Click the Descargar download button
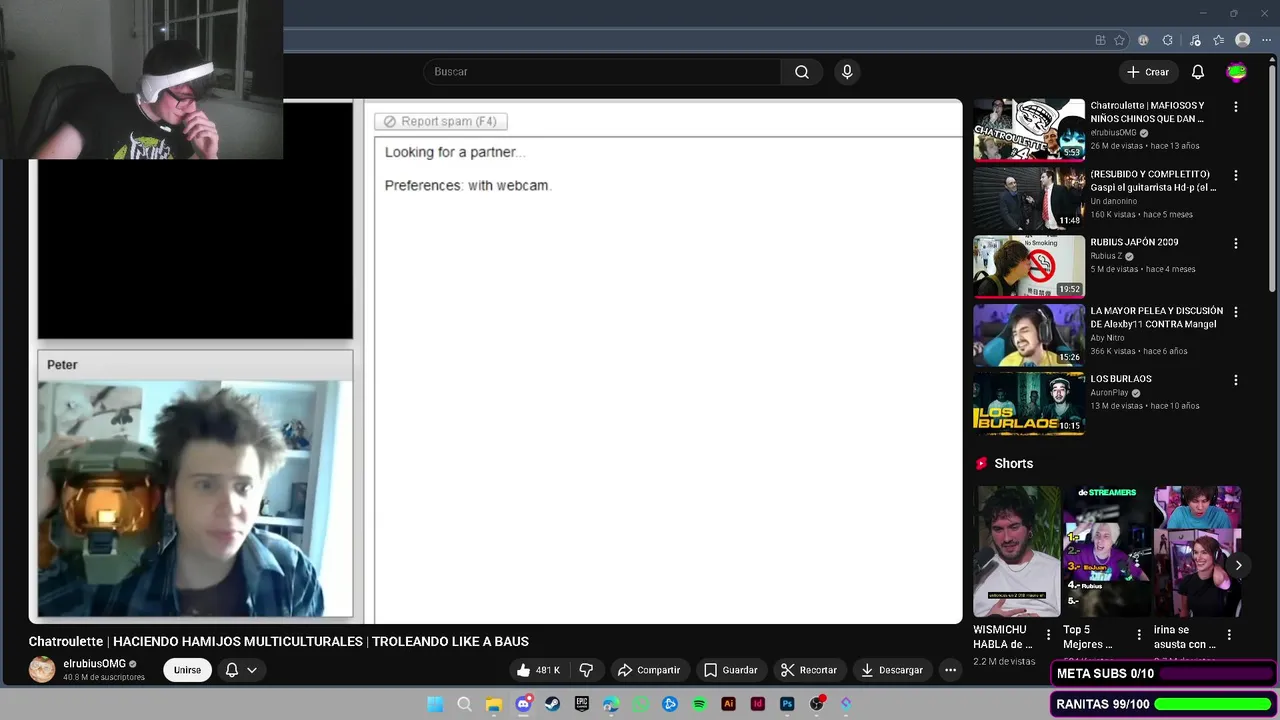 point(892,670)
